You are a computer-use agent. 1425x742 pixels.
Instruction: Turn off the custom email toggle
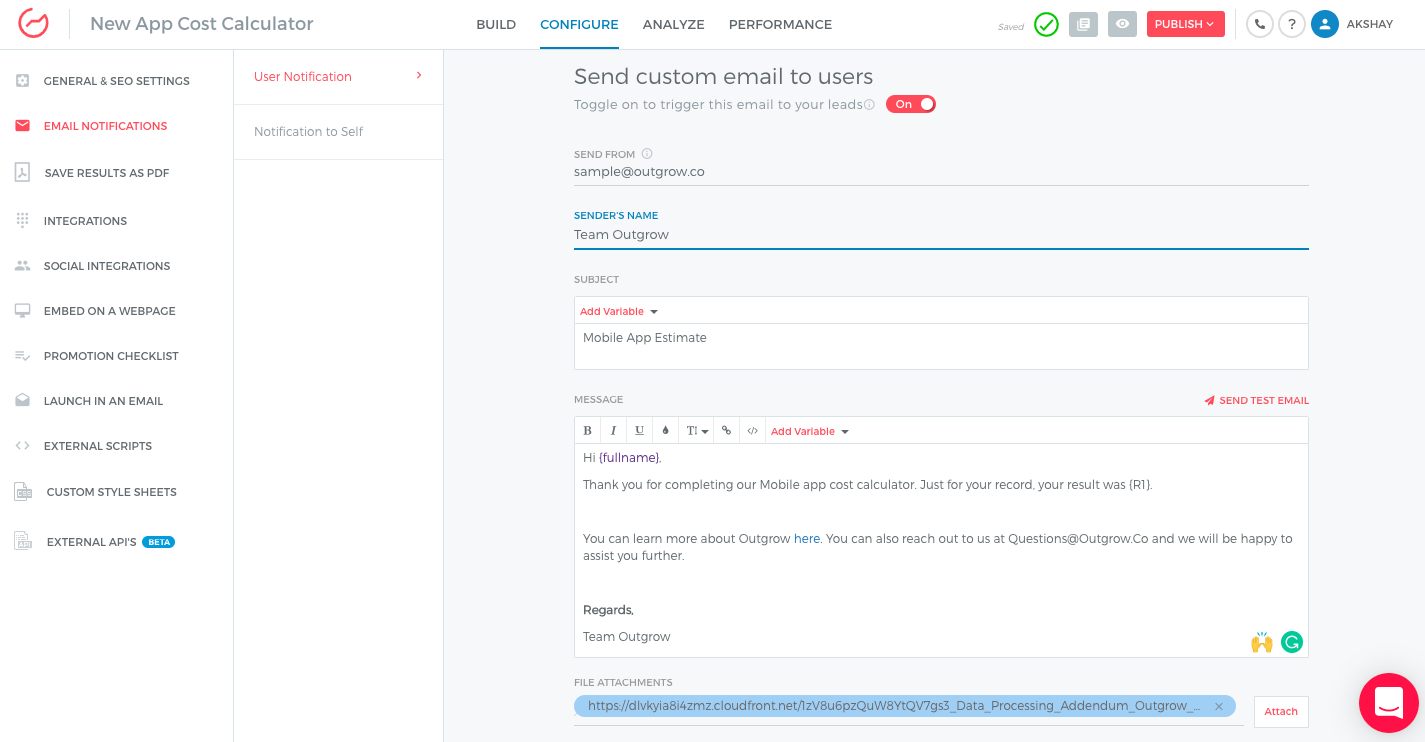click(x=911, y=104)
